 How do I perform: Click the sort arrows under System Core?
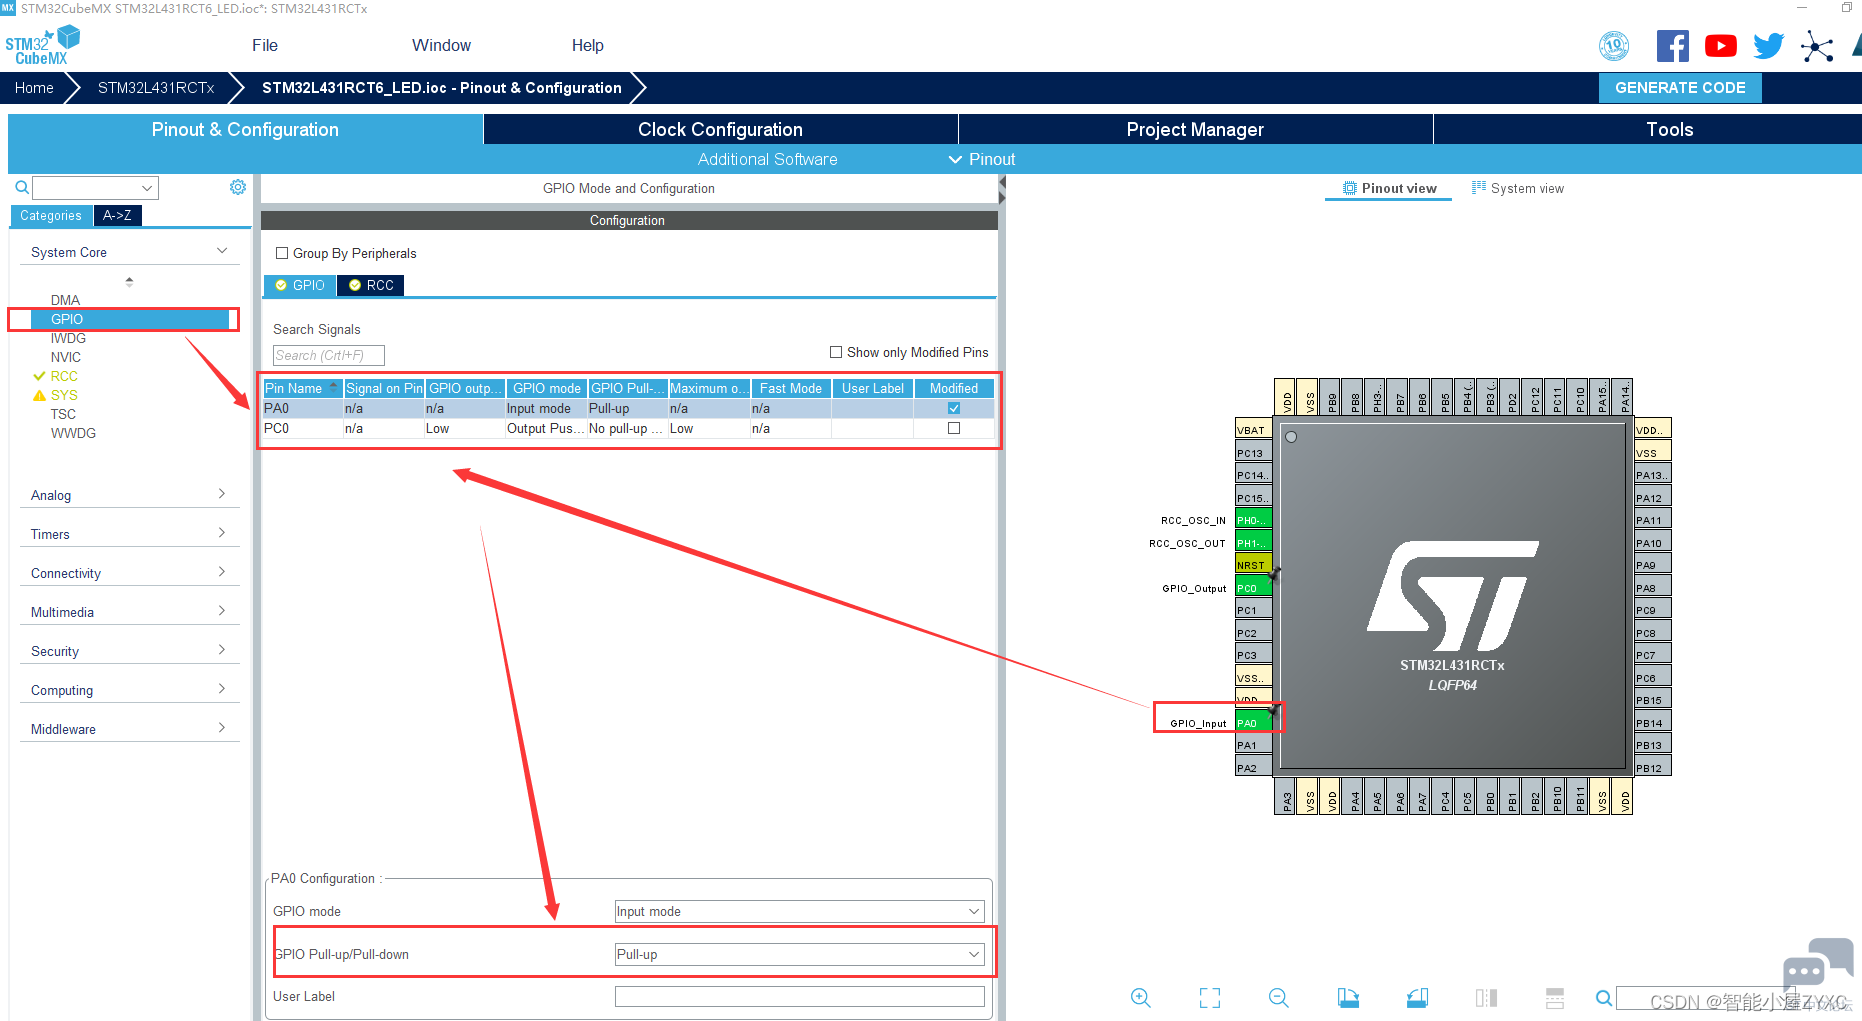129,282
